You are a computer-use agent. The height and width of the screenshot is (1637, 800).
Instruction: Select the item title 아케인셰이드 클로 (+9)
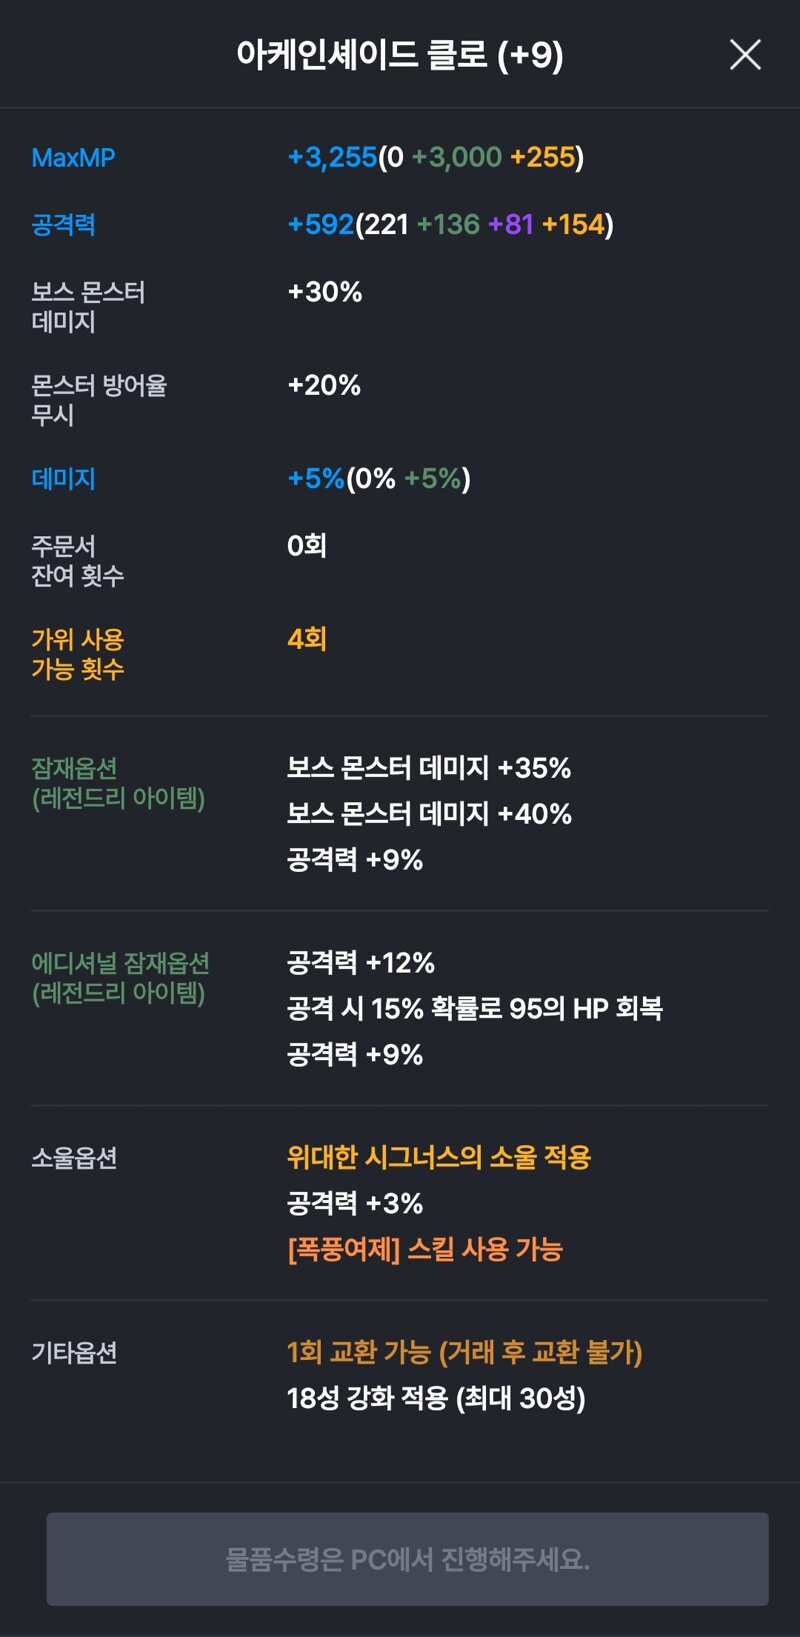click(400, 55)
